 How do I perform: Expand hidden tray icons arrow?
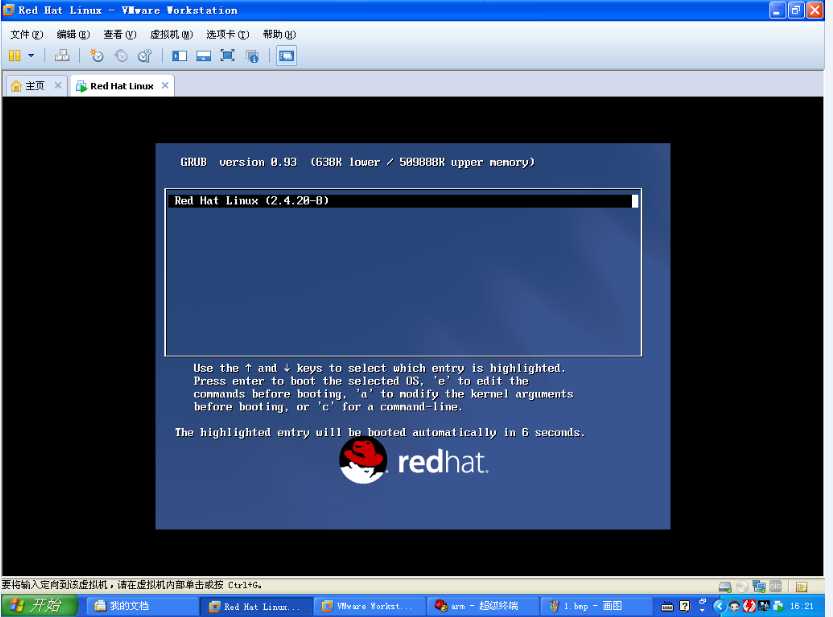(x=718, y=606)
